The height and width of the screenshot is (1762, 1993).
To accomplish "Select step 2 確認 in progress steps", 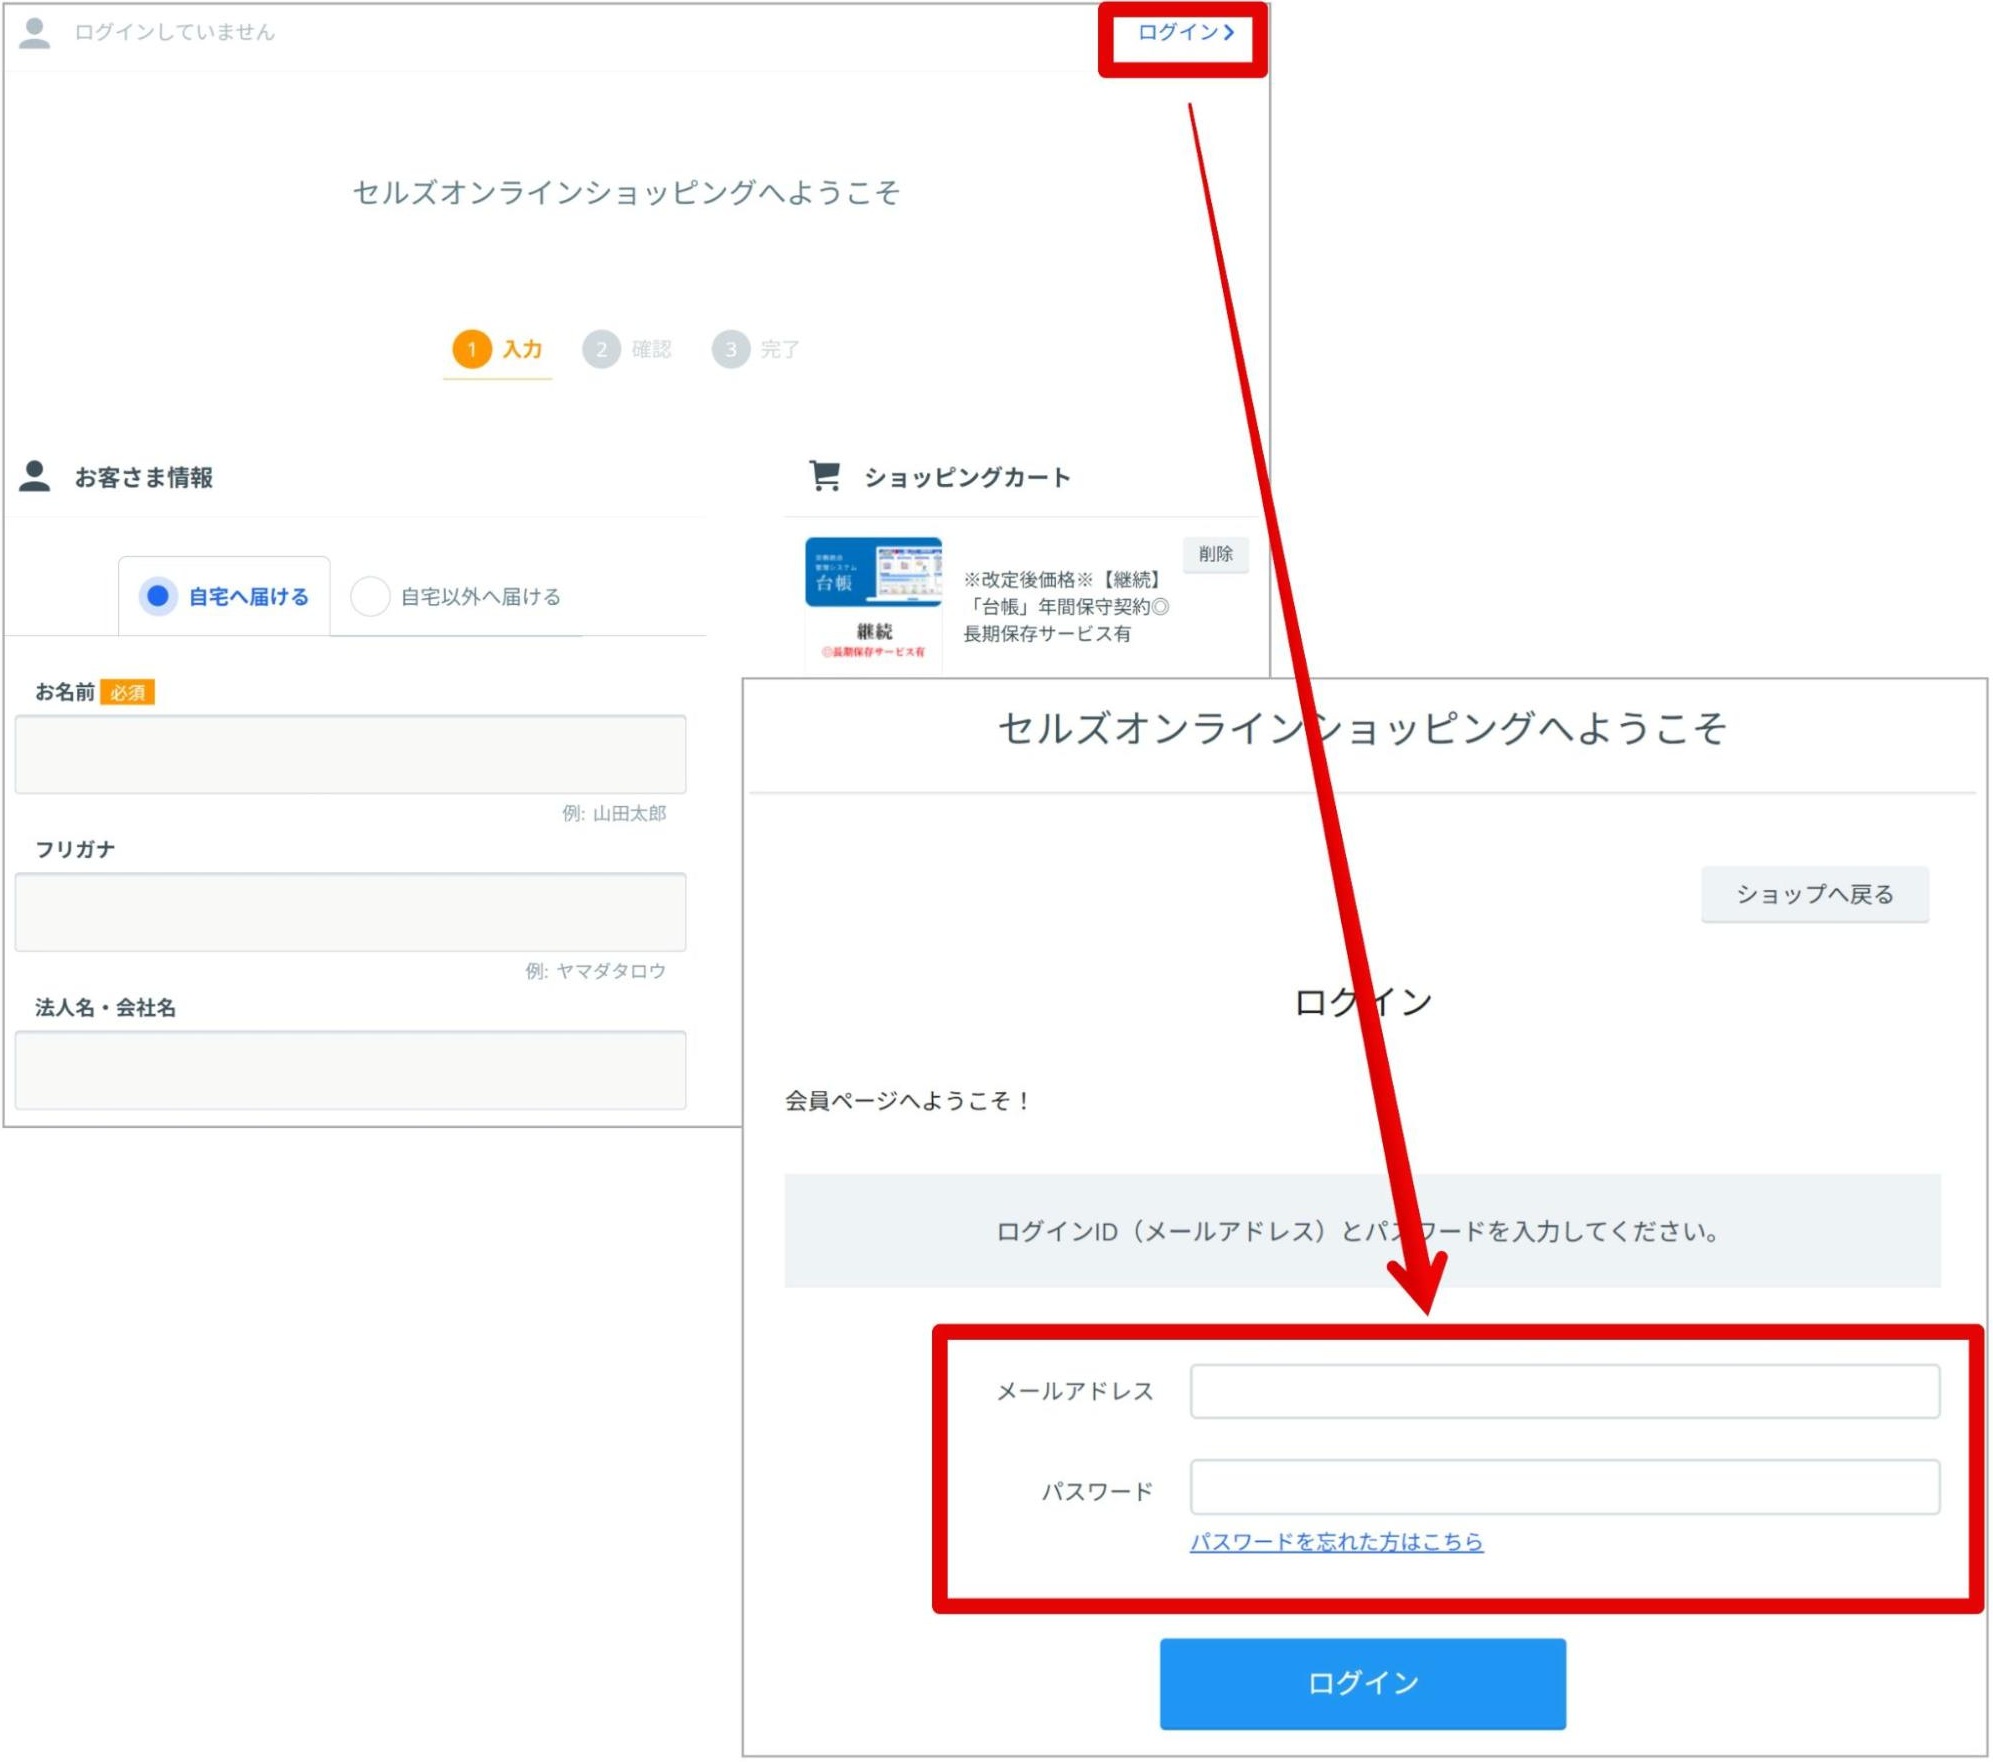I will tap(627, 349).
